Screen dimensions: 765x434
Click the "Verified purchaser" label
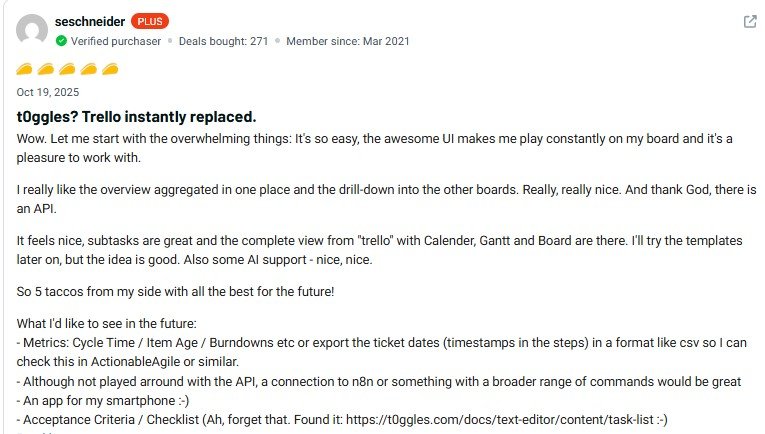[115, 41]
